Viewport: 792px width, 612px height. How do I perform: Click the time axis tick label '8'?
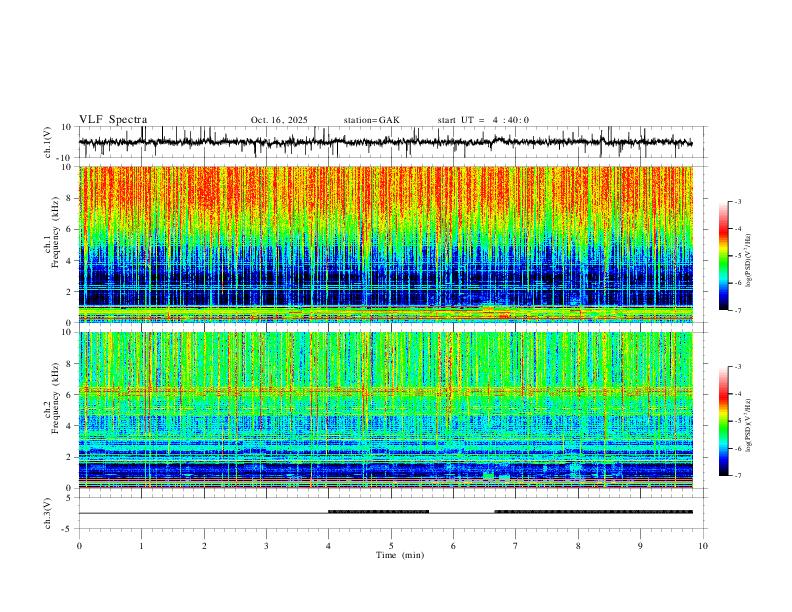pyautogui.click(x=578, y=546)
